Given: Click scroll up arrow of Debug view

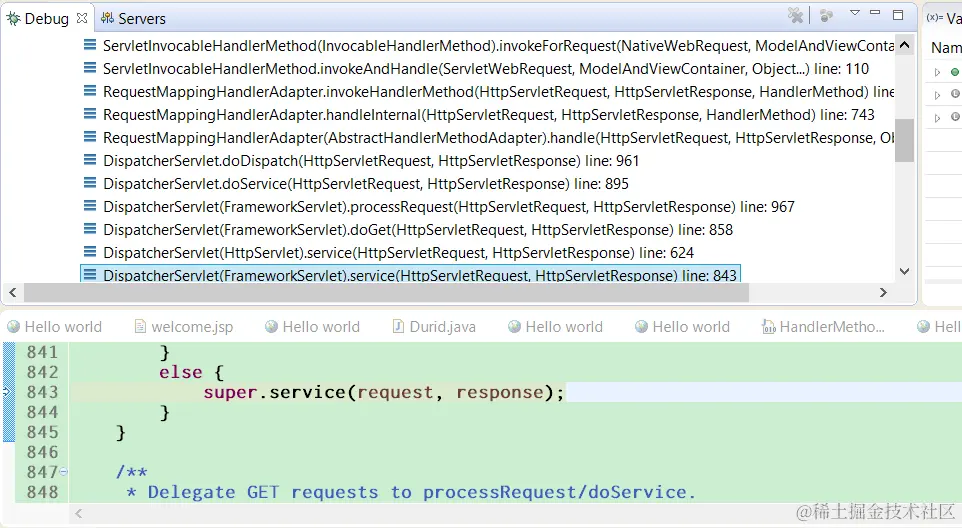Looking at the screenshot, I should (904, 45).
